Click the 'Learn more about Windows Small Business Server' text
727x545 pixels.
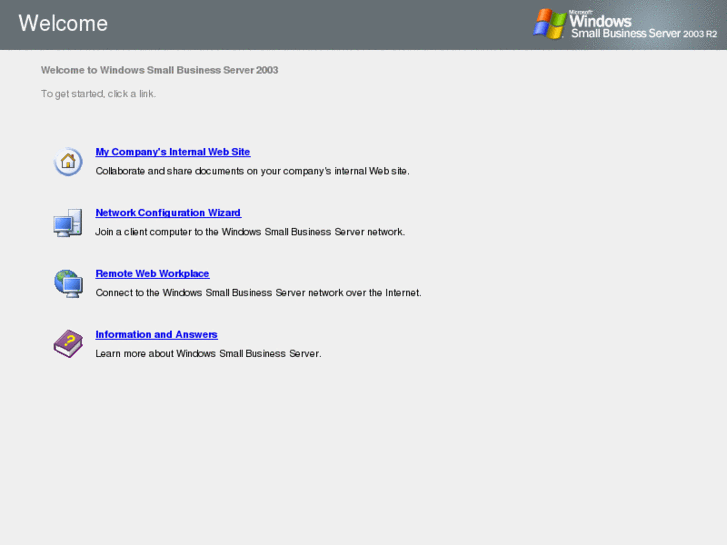pyautogui.click(x=208, y=353)
